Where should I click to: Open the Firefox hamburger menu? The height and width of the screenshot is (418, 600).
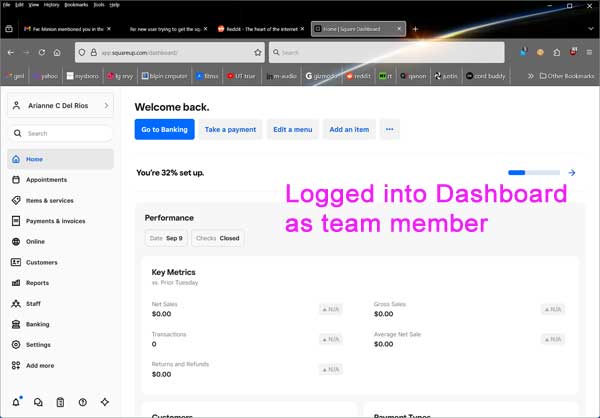pos(589,52)
